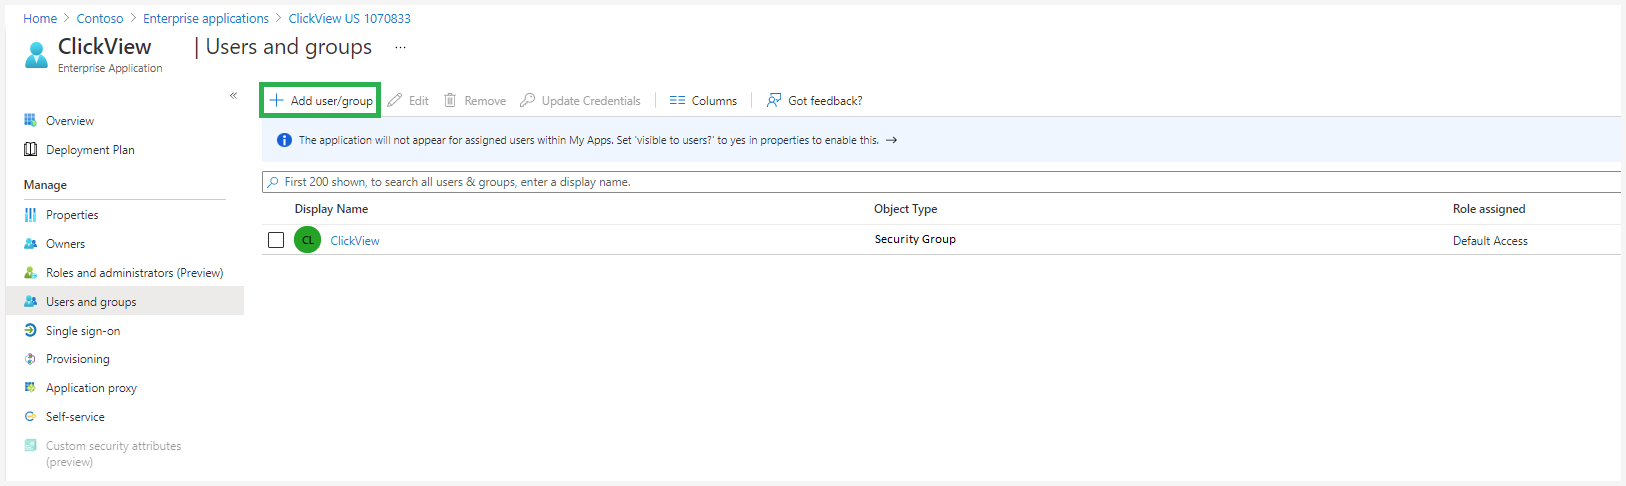Click the Update Credentials key icon
Screen dimensions: 1626x486
point(527,100)
